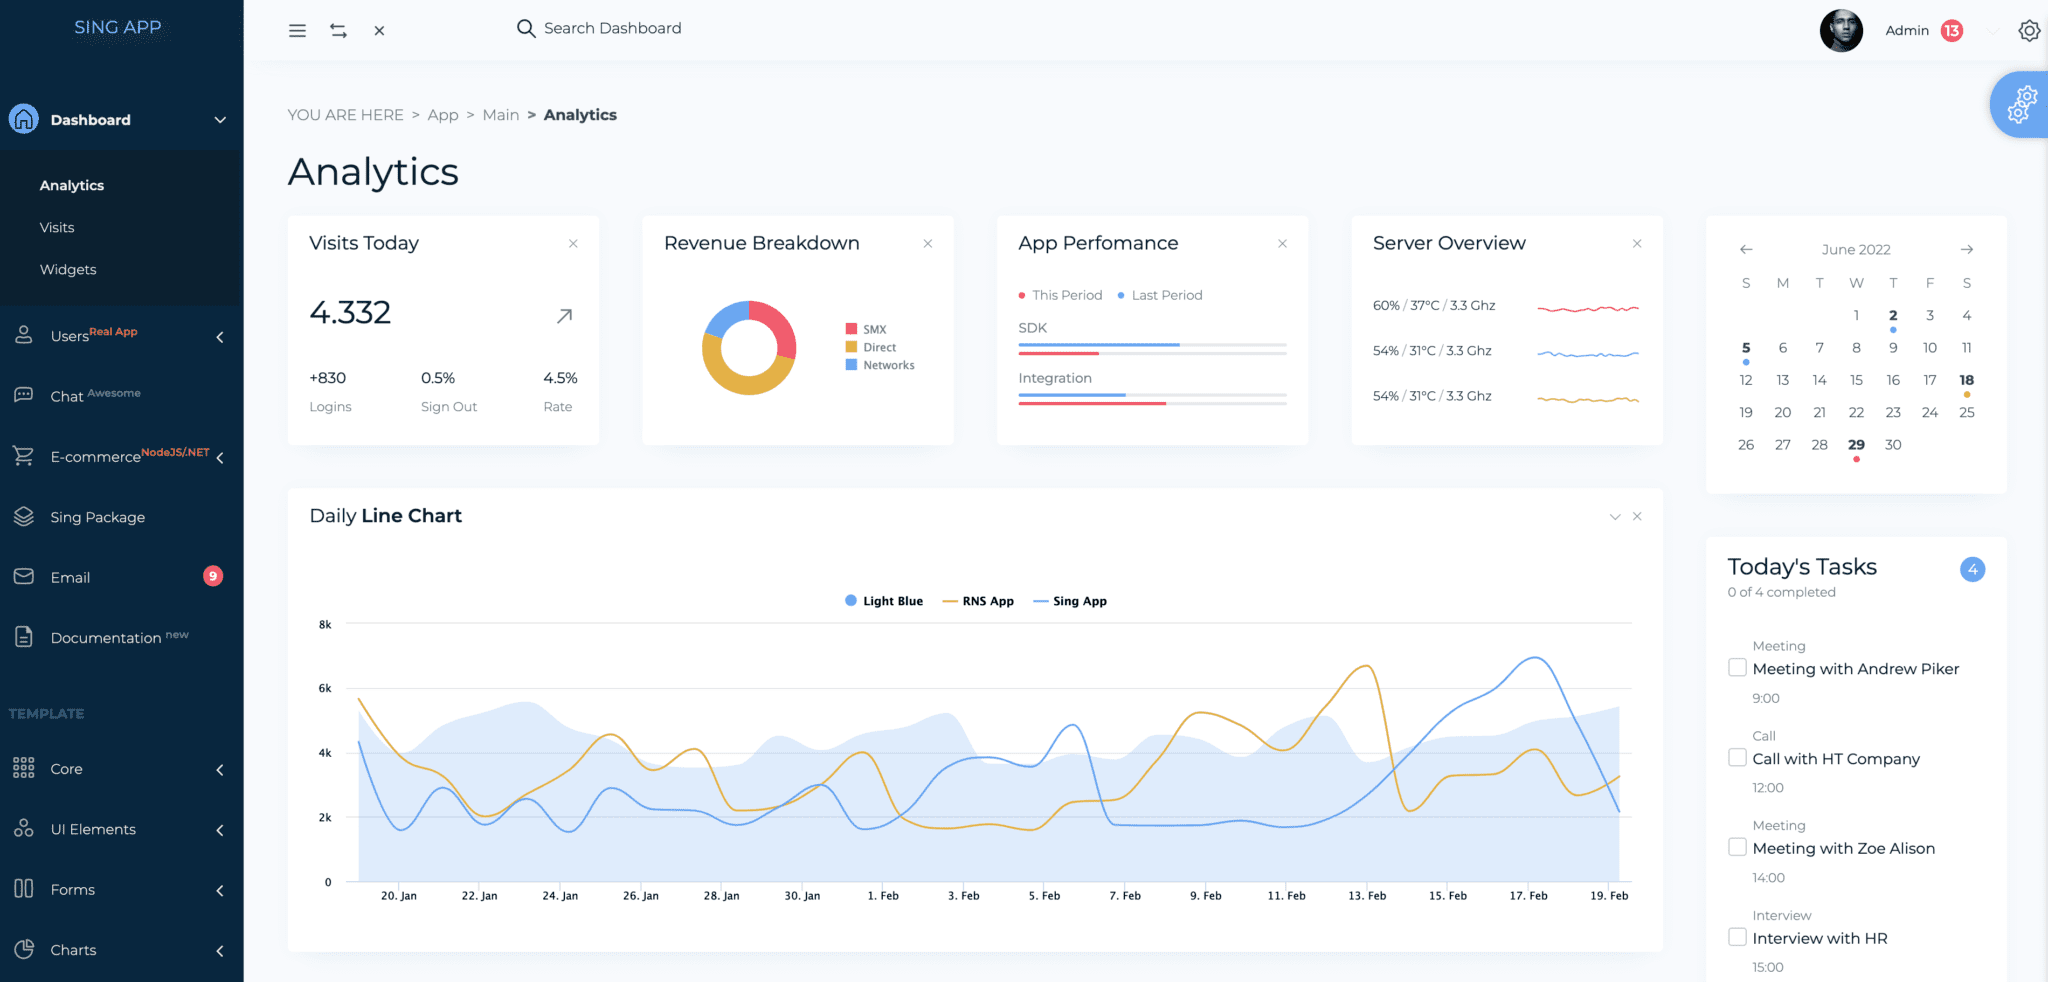Click the Visits Today arrow icon
Screen dimensions: 2048x982
pyautogui.click(x=565, y=315)
